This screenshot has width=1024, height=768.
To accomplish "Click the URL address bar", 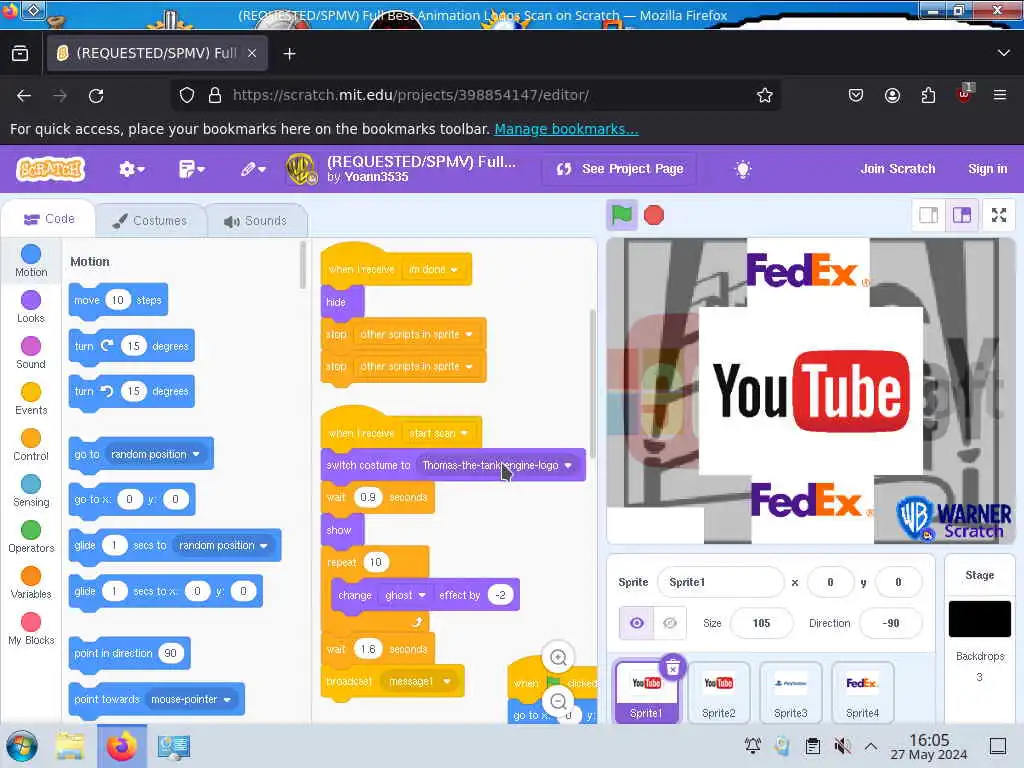I will [477, 95].
